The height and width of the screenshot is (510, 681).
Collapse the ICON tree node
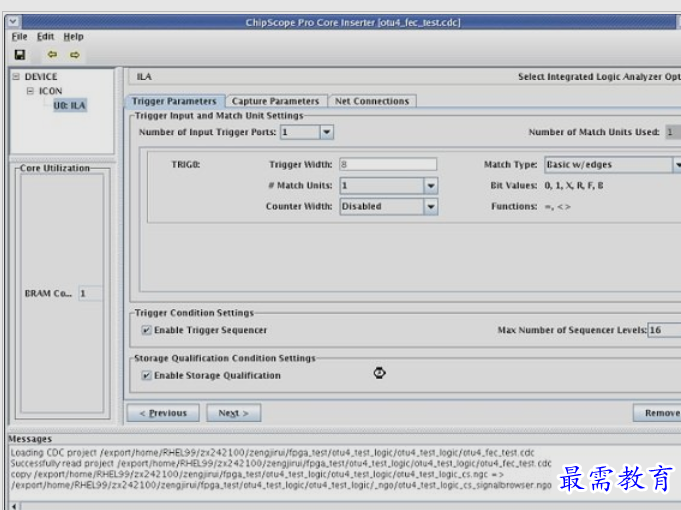(x=30, y=91)
